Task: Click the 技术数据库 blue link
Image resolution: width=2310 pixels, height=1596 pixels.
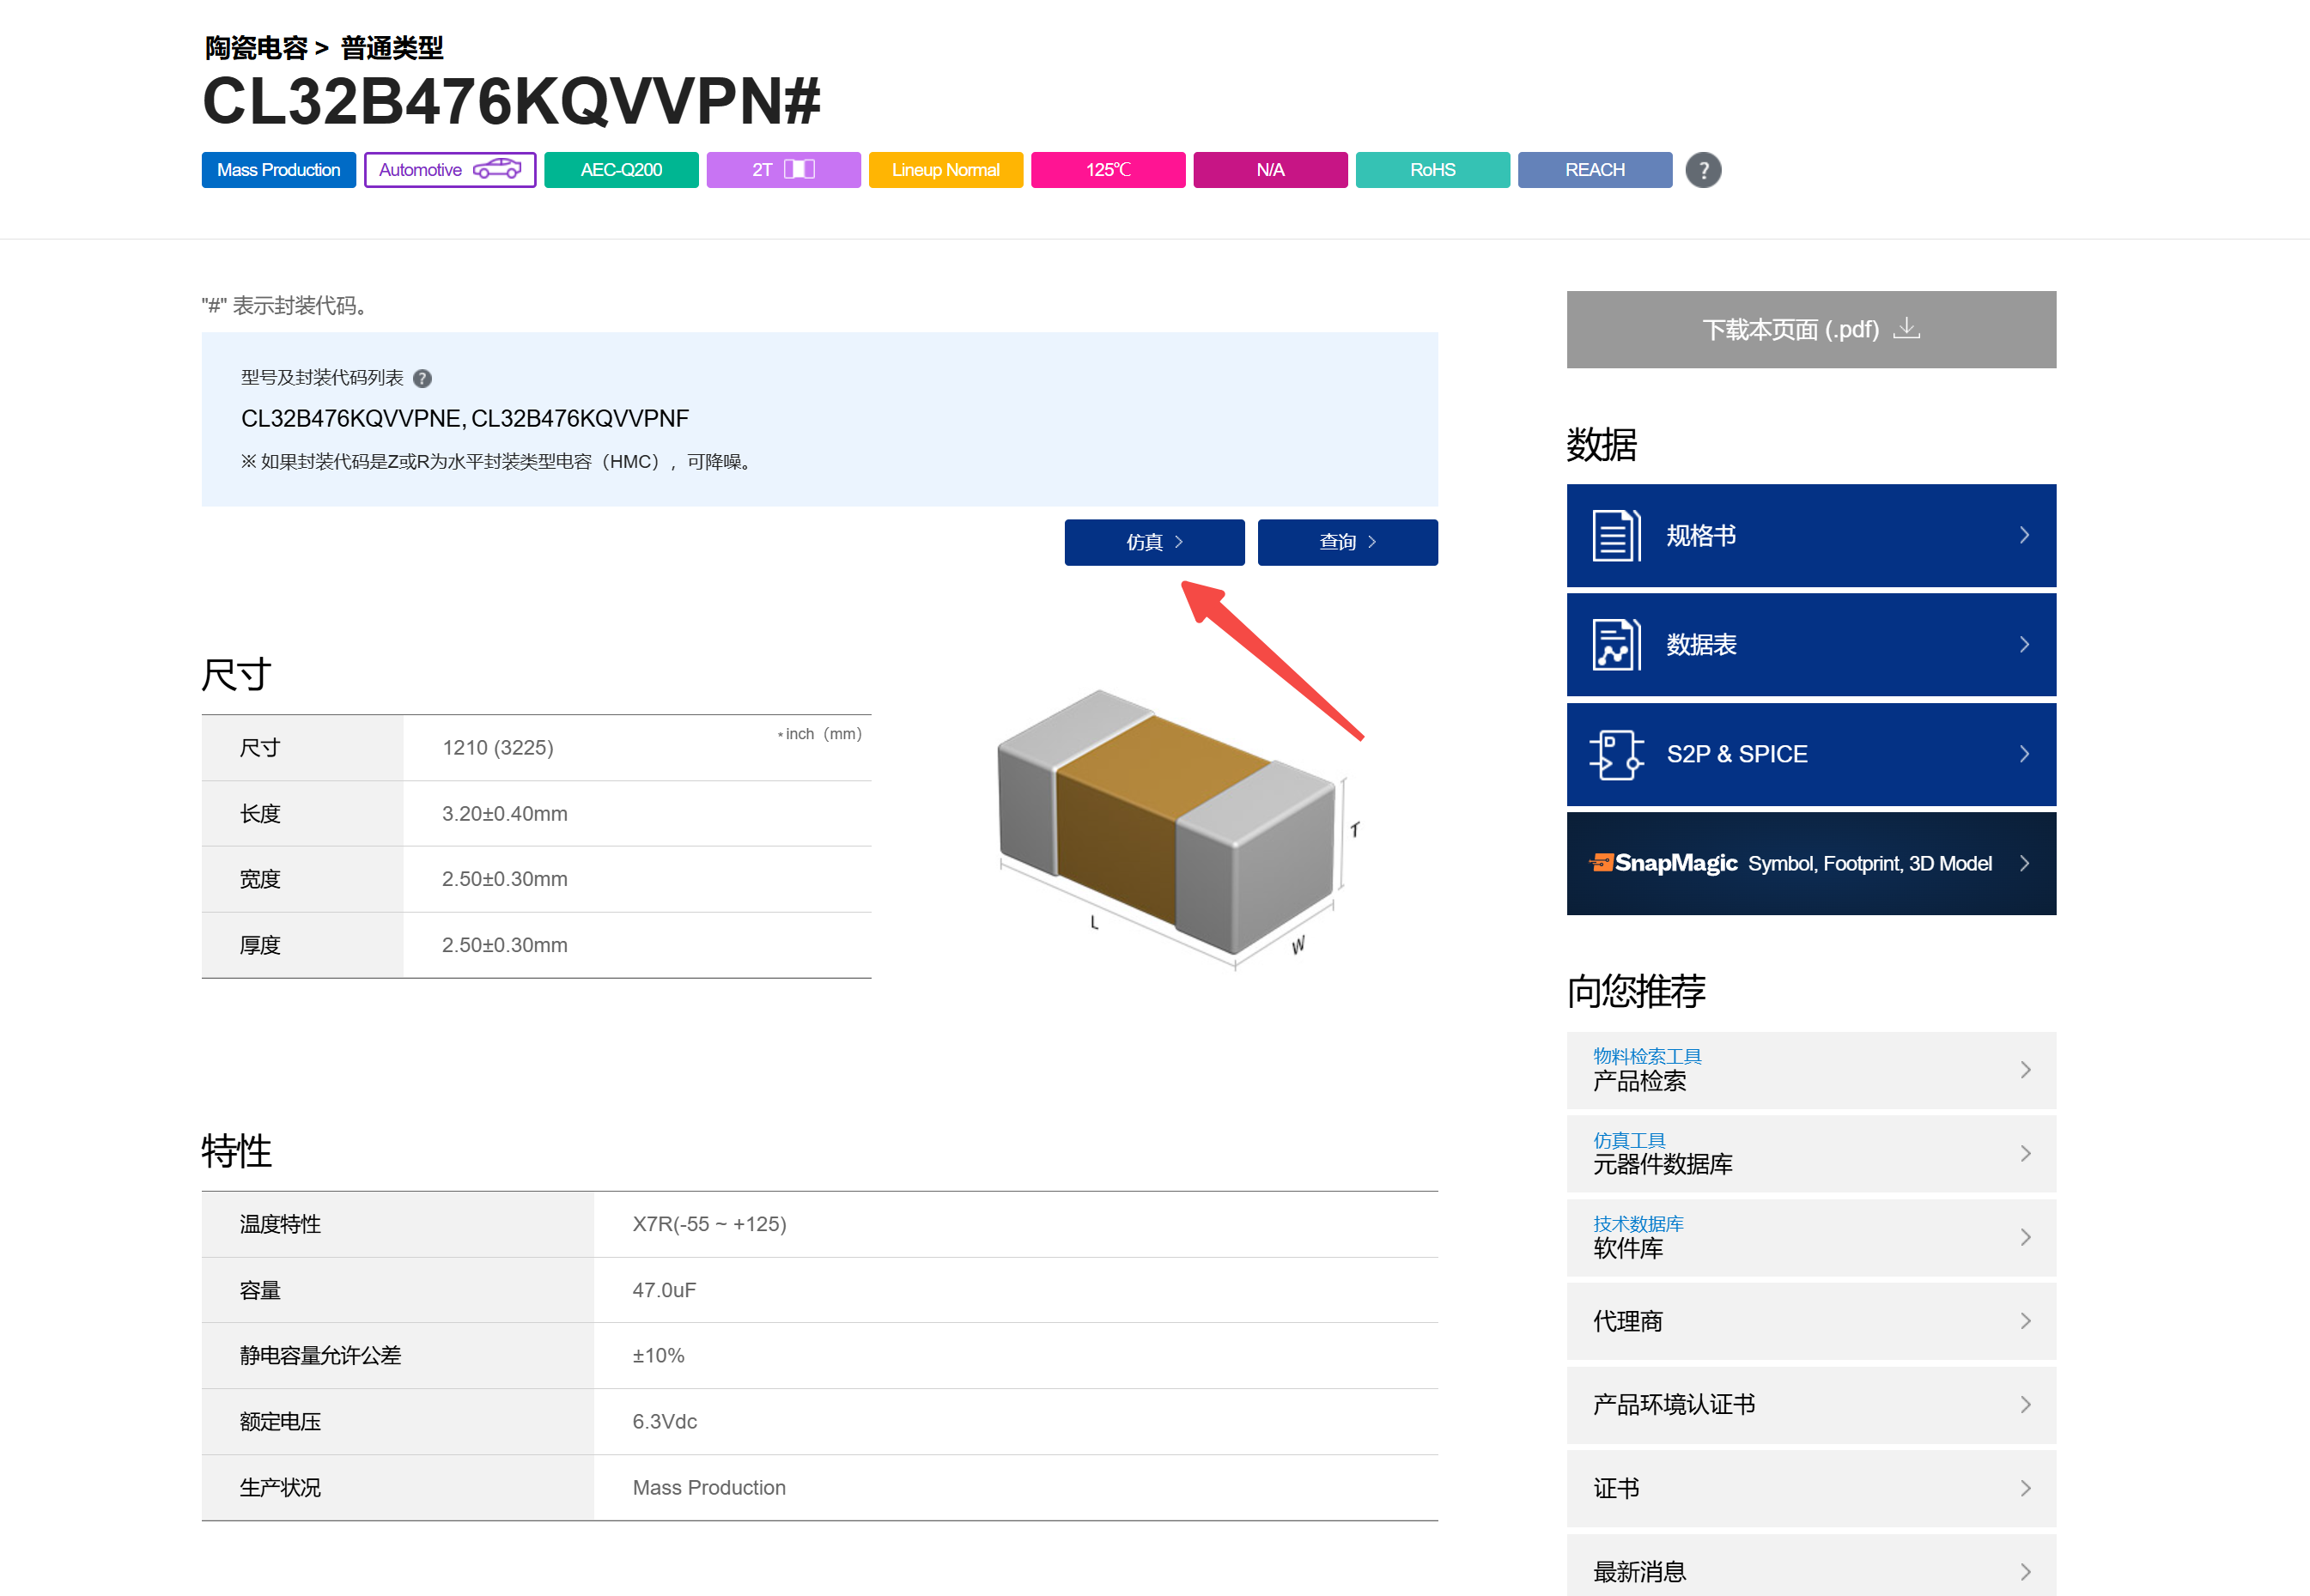Action: tap(1638, 1224)
